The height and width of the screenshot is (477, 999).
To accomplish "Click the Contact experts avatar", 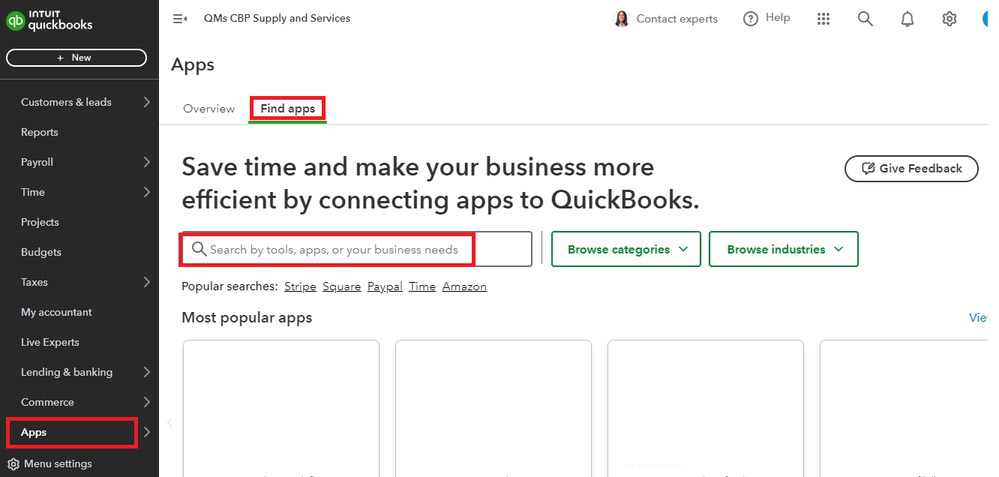I will (x=621, y=19).
